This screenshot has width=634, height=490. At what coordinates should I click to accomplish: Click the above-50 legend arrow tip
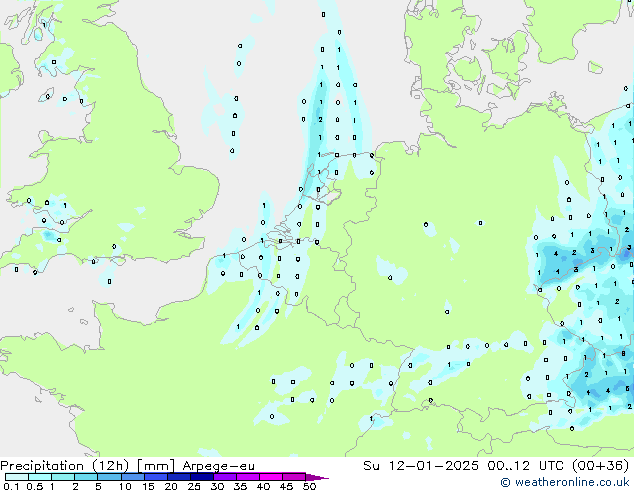point(317,477)
